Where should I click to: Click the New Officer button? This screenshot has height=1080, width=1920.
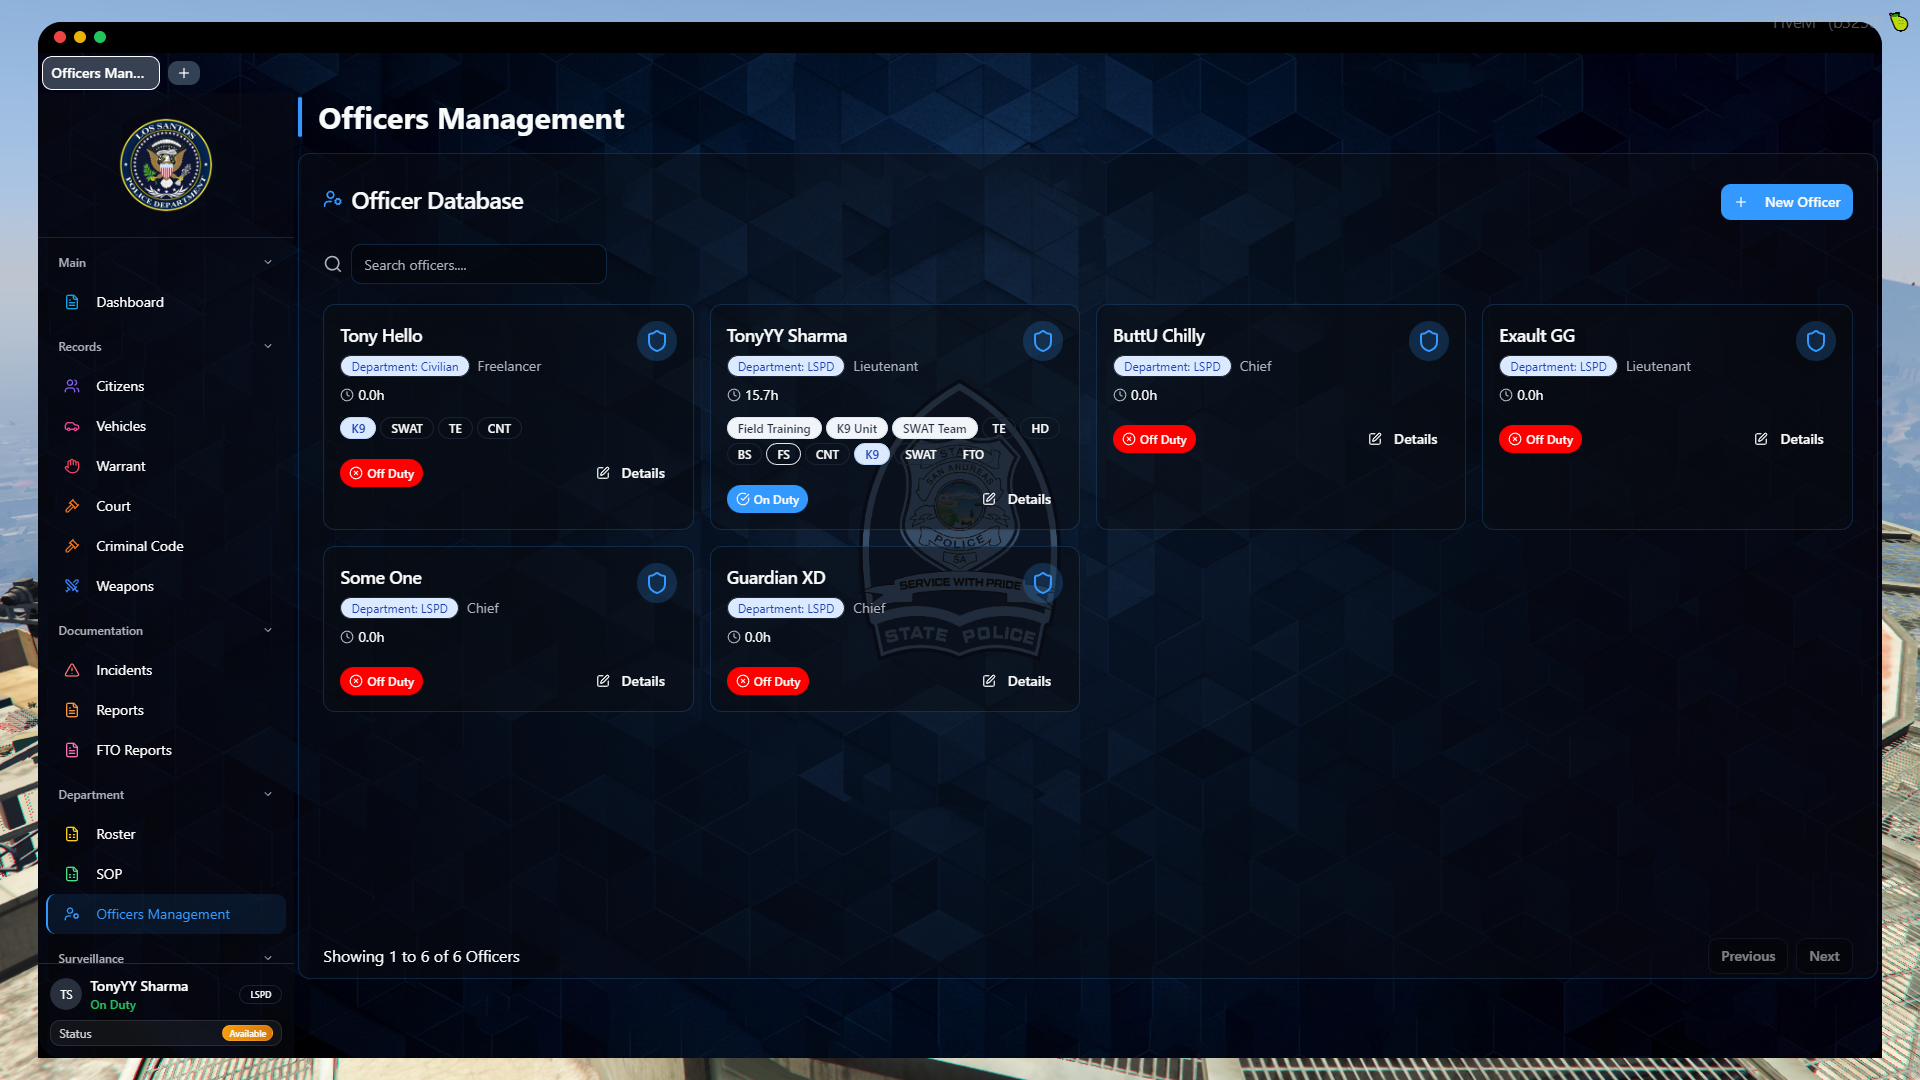[1786, 202]
